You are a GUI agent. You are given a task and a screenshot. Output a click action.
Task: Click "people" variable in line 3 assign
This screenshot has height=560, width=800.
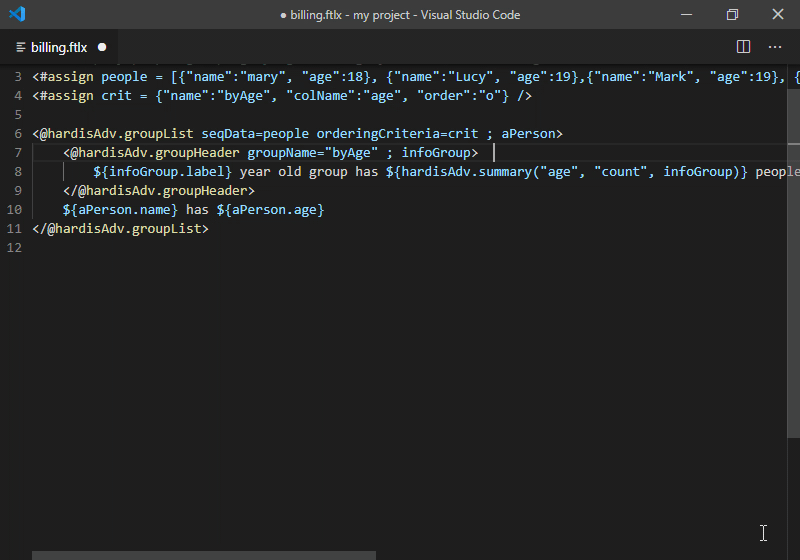(124, 77)
